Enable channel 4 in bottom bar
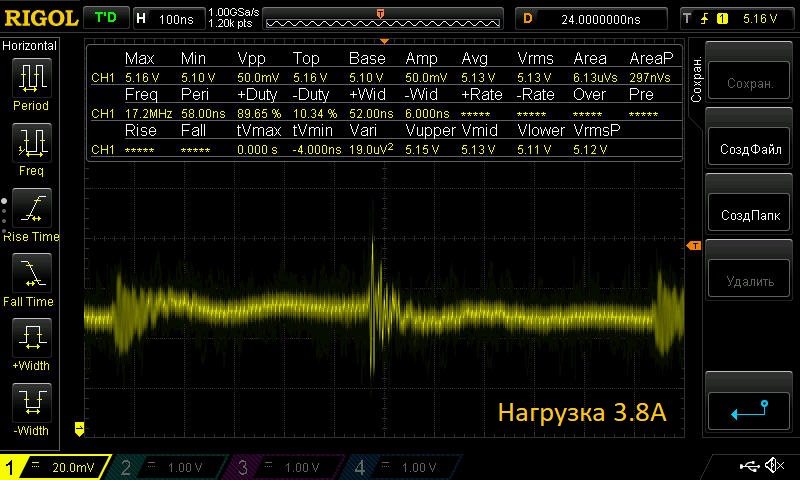Screen dimensions: 800x480 coord(402,467)
